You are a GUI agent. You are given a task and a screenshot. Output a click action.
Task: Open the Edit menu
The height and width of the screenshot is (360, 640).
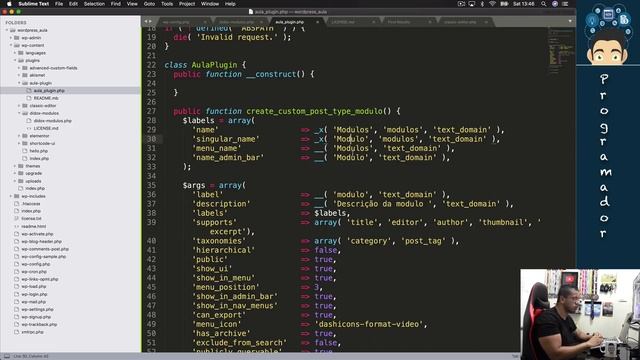pos(73,4)
